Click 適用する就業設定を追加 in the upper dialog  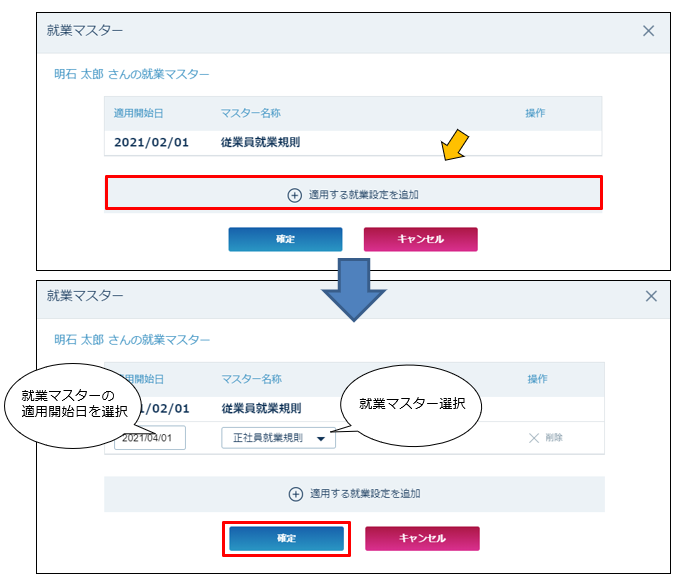pyautogui.click(x=354, y=194)
